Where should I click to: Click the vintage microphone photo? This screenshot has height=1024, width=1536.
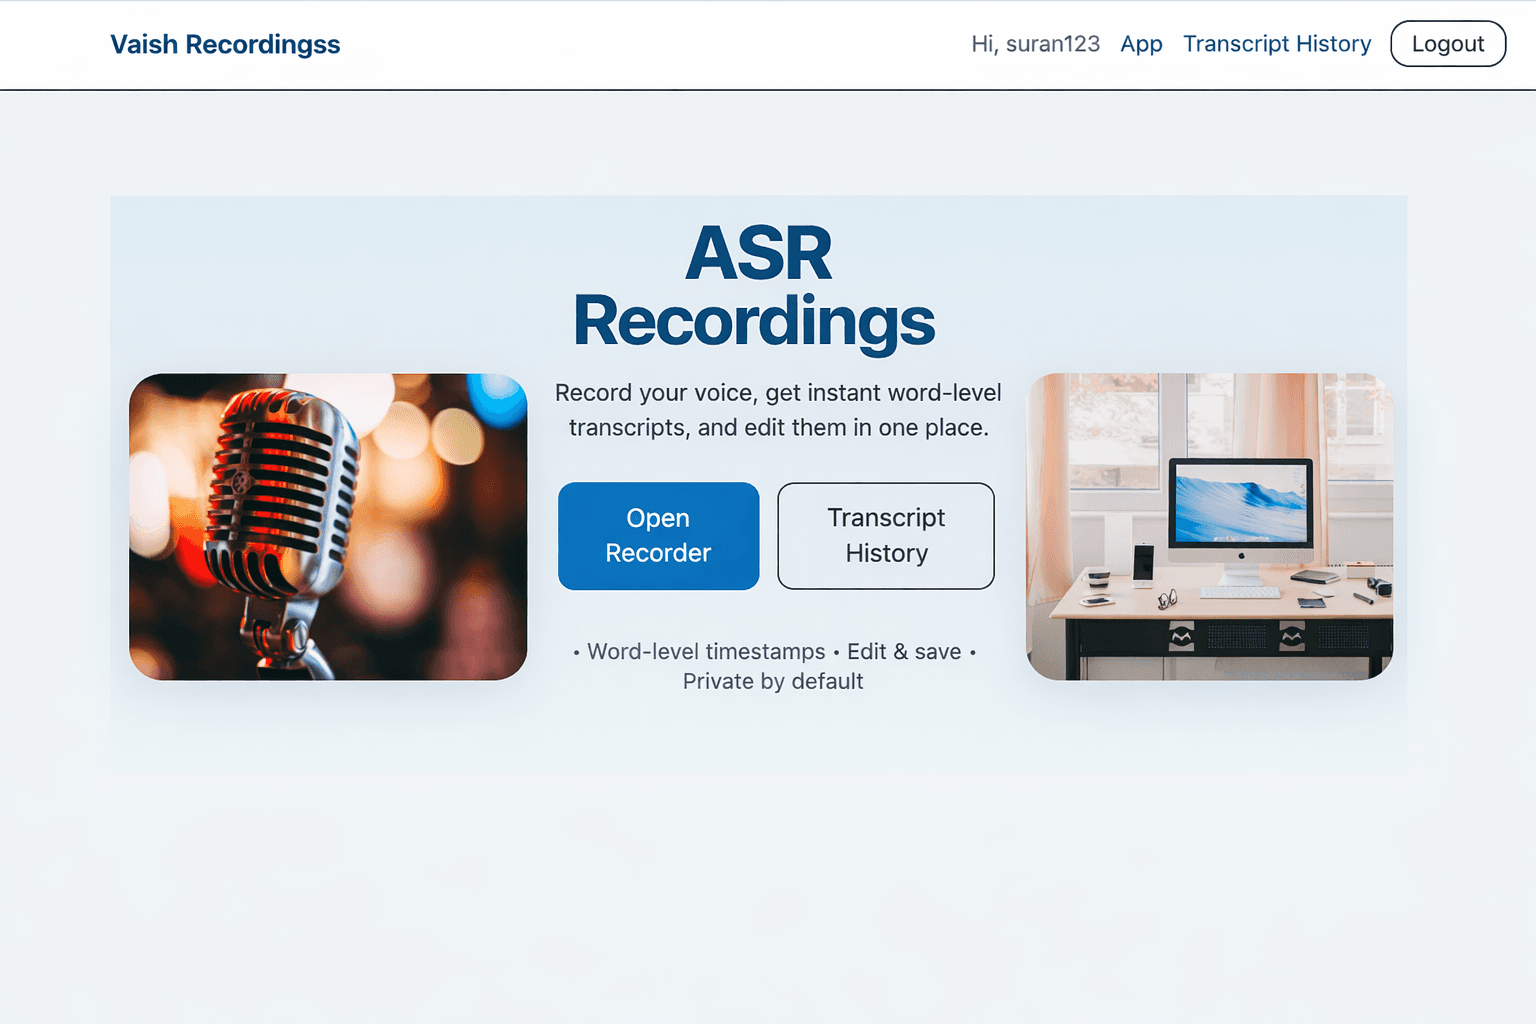(x=328, y=525)
